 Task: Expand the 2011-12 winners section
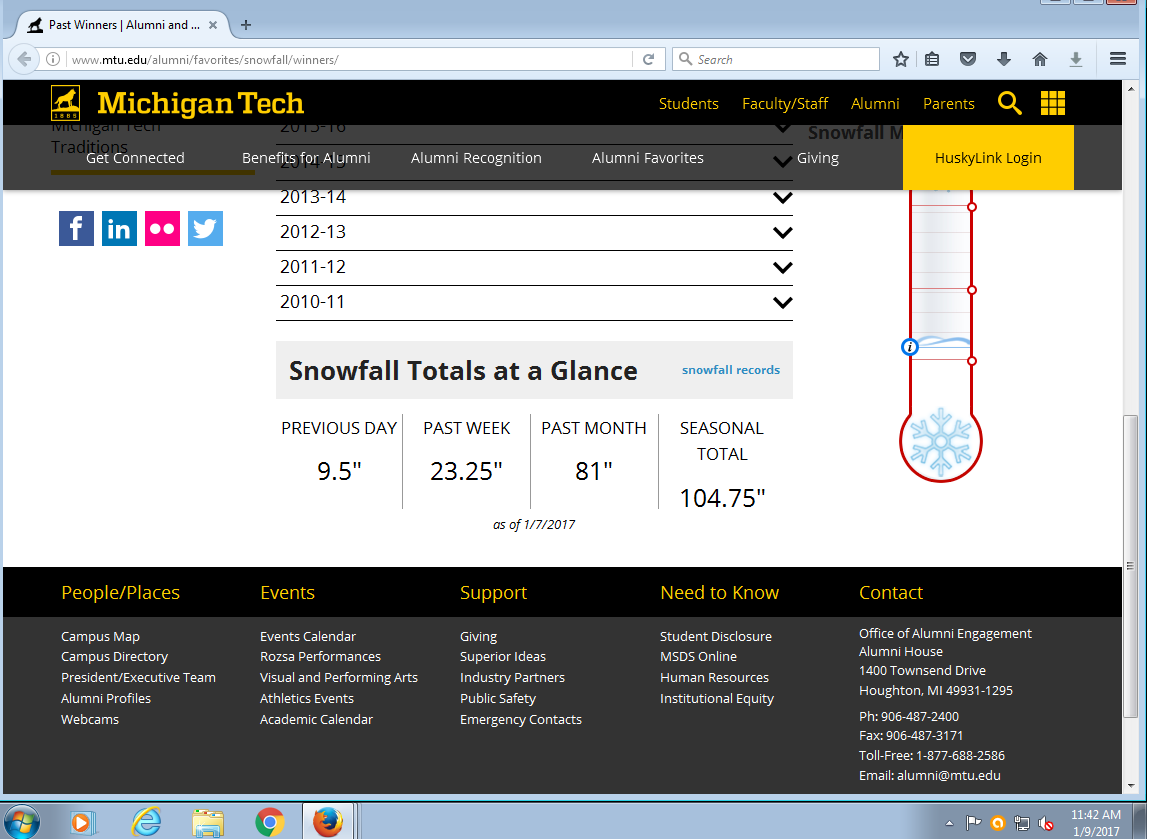coord(782,268)
